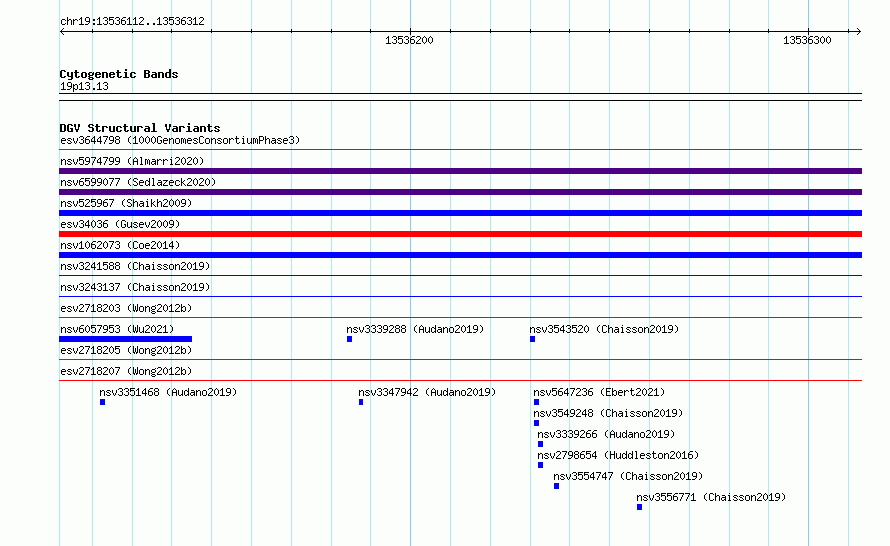
Task: Click the nsv3339288 (Audano2019) text label
Action: pos(415,329)
